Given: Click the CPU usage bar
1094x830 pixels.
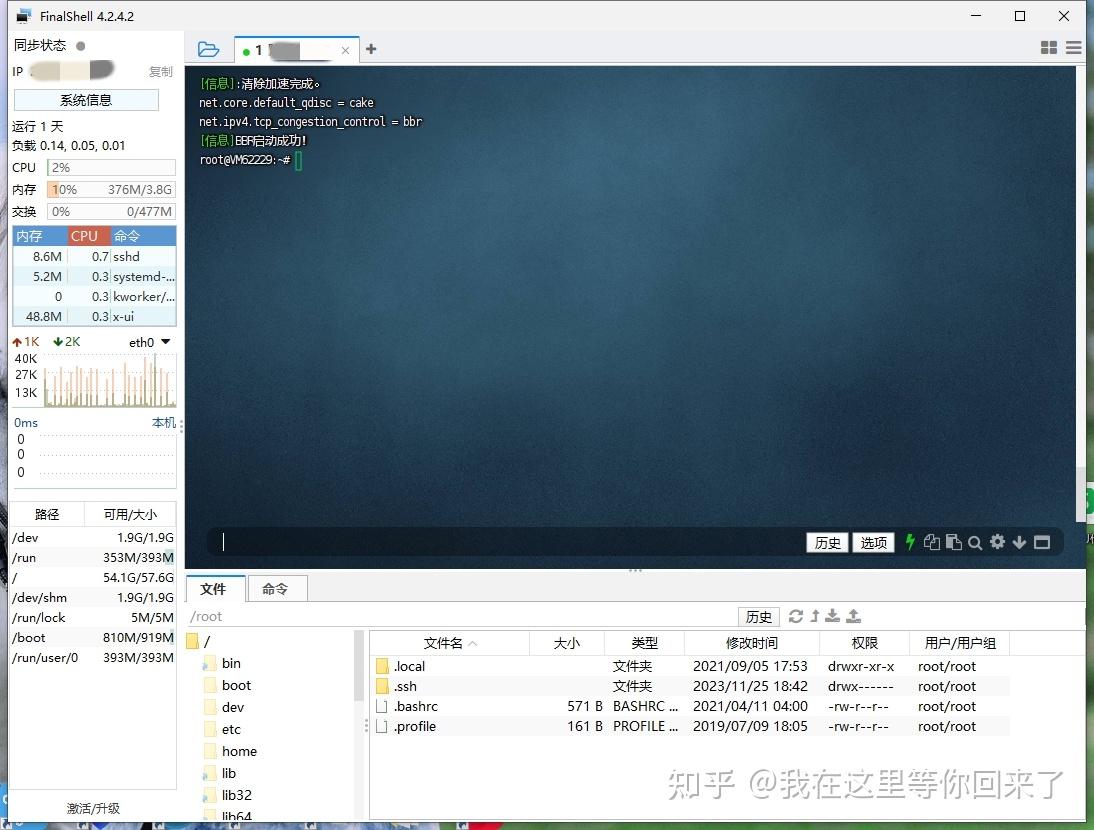Looking at the screenshot, I should 111,167.
